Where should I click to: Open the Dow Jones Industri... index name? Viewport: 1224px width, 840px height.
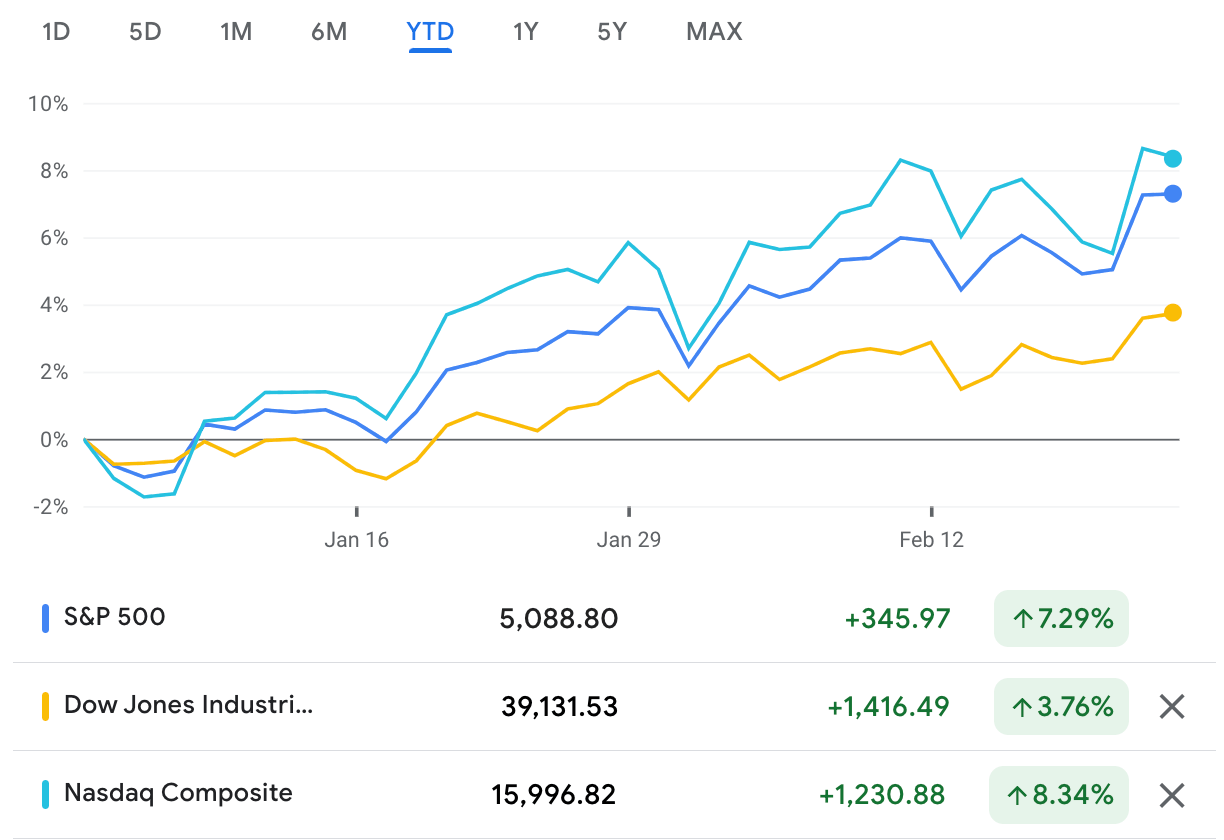pos(188,705)
